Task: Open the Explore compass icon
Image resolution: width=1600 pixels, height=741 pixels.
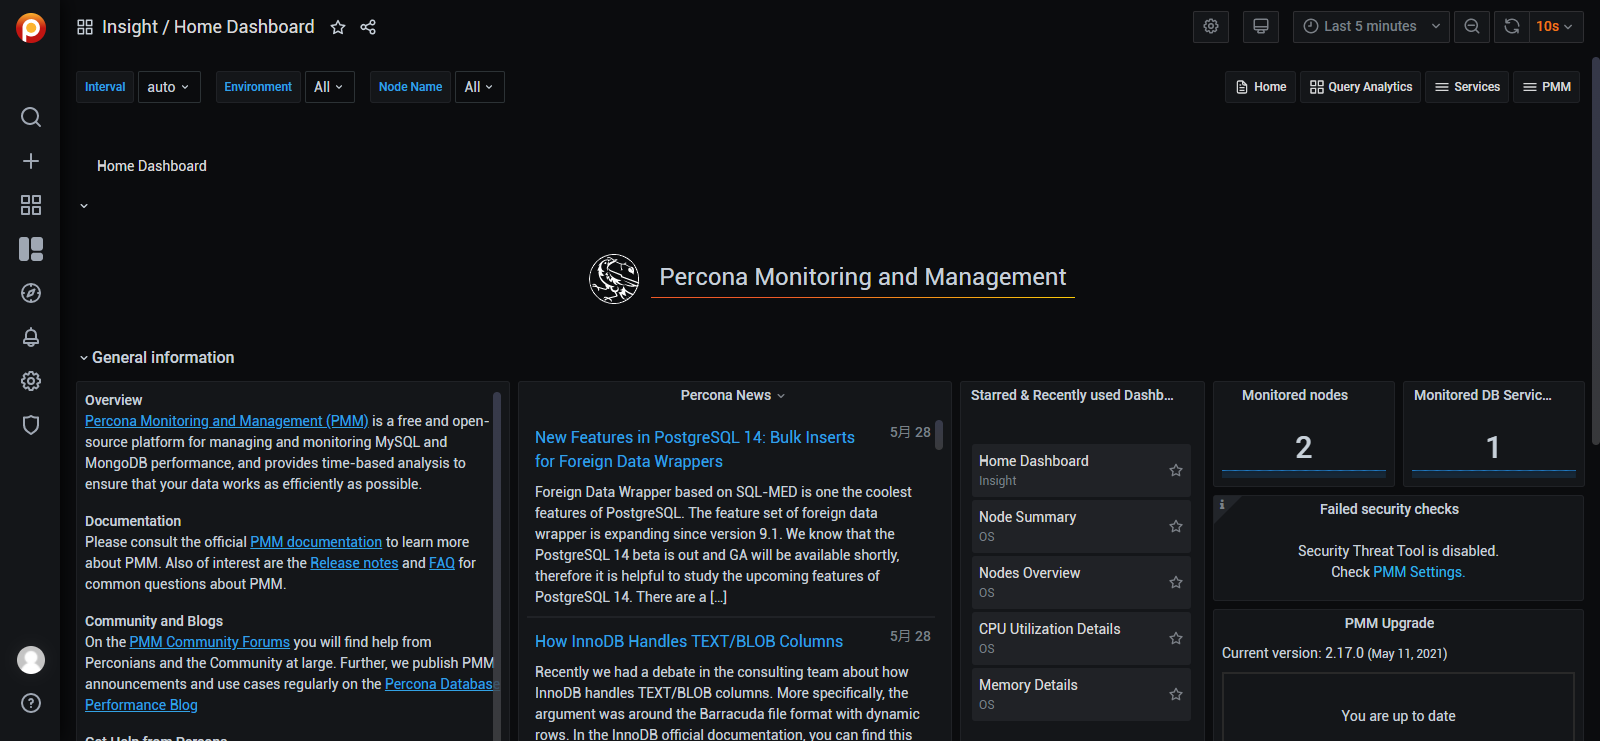Action: [31, 293]
